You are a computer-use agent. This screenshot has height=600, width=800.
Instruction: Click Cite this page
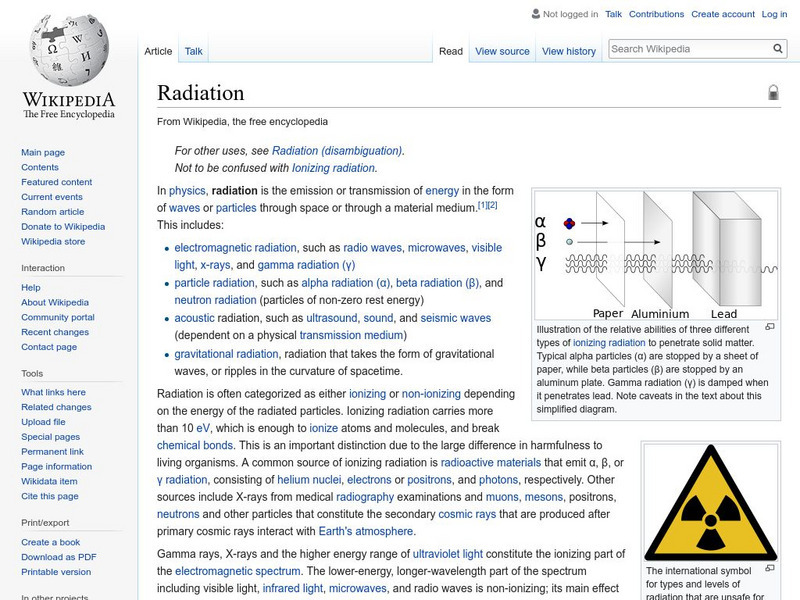pos(49,495)
